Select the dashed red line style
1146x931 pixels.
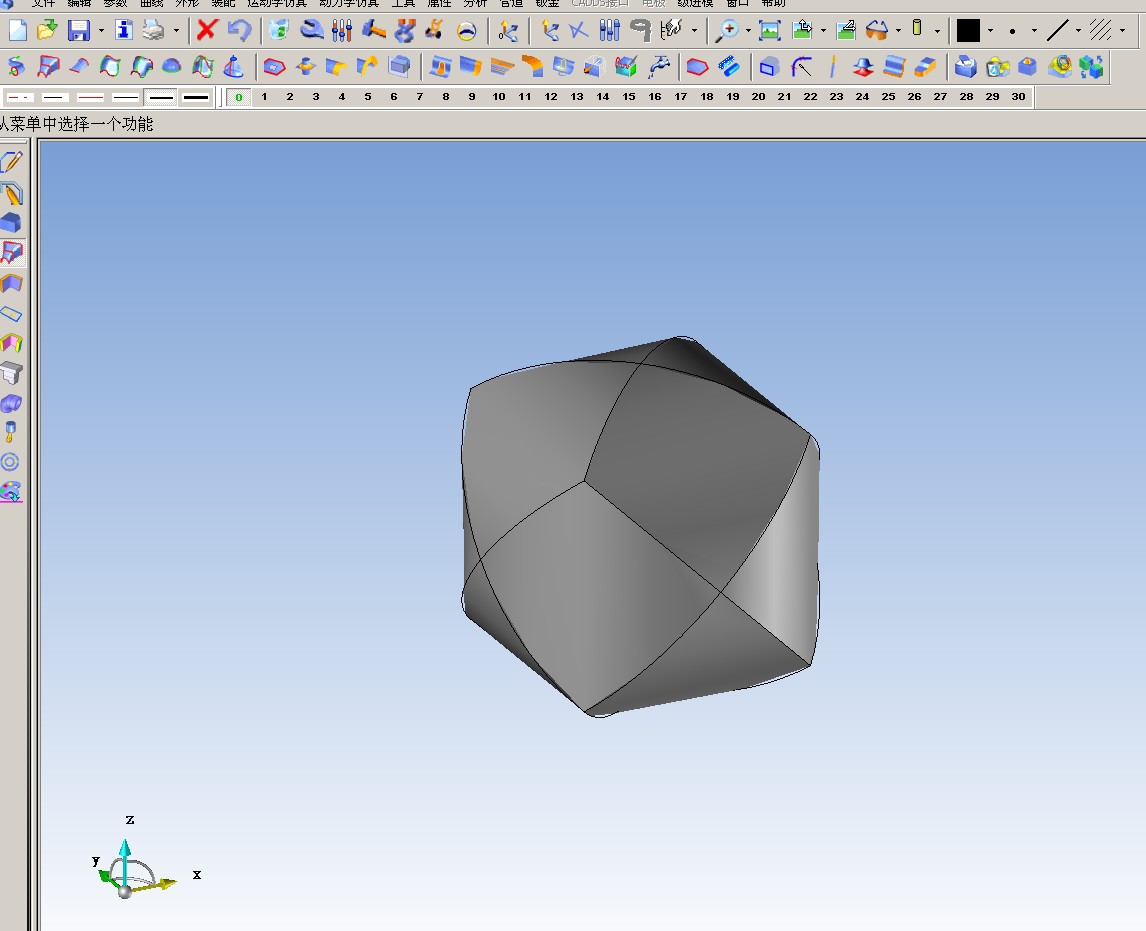20,97
